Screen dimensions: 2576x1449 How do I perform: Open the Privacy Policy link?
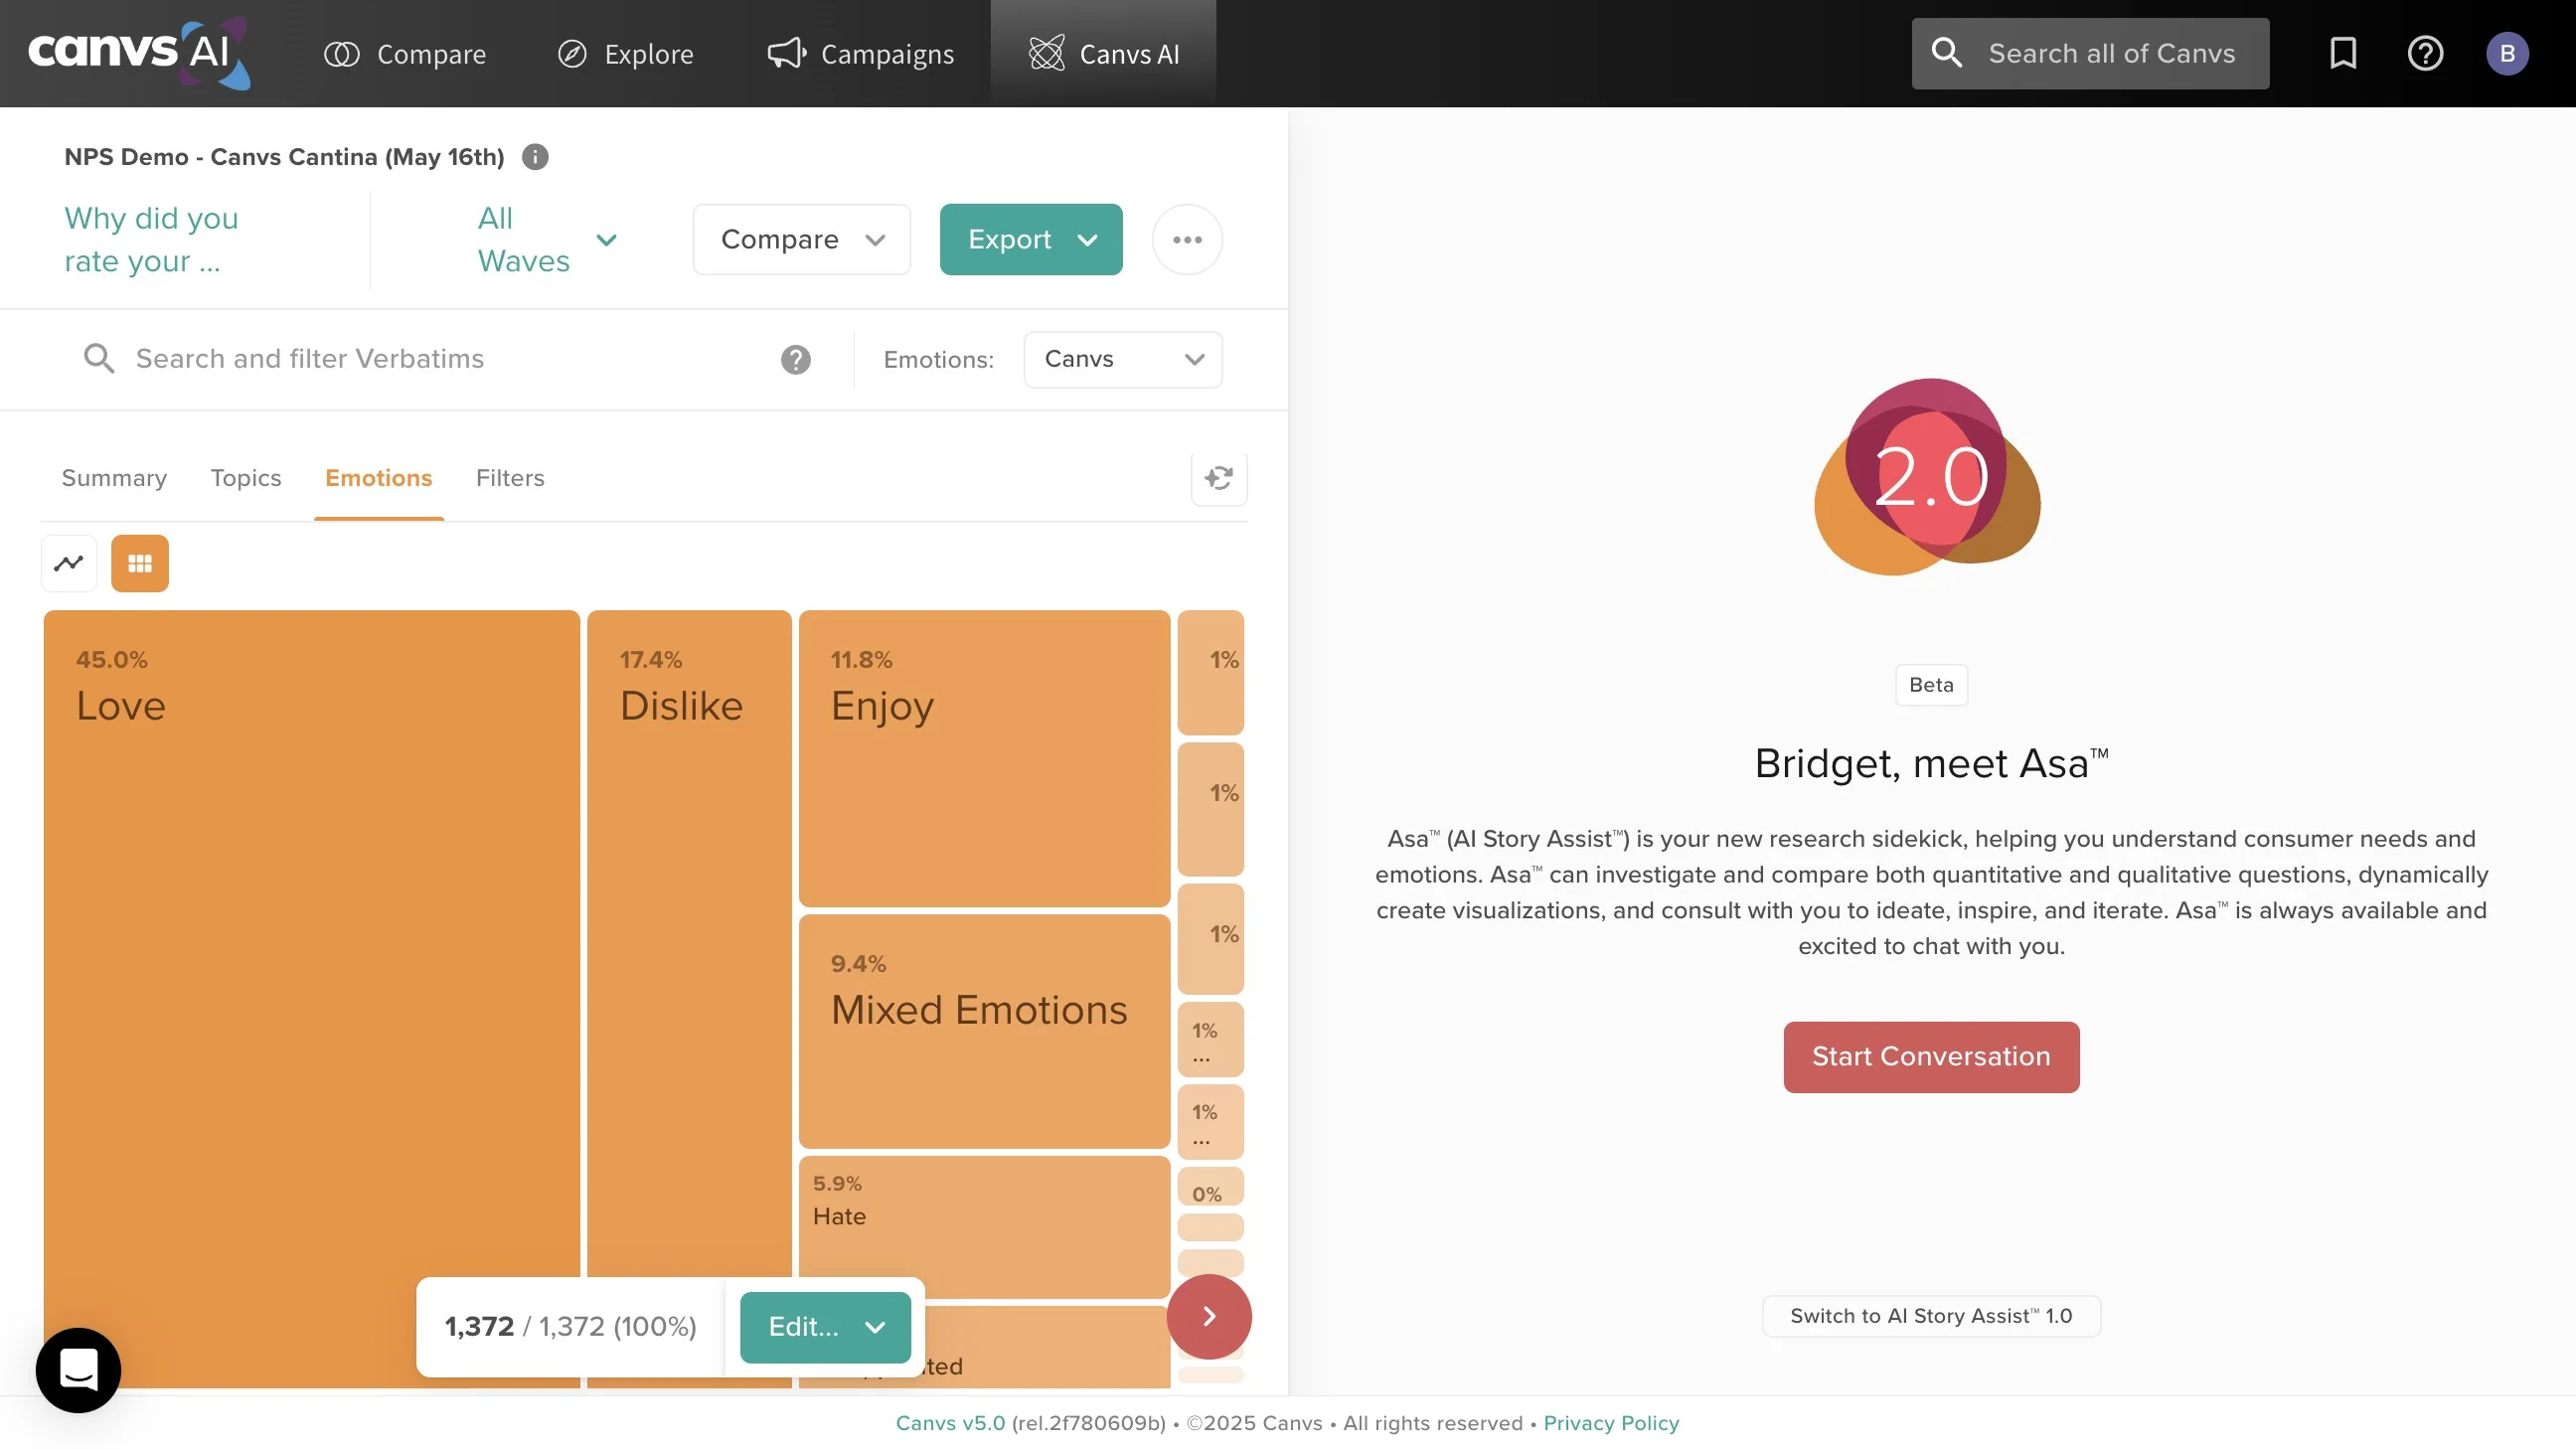(1610, 1423)
